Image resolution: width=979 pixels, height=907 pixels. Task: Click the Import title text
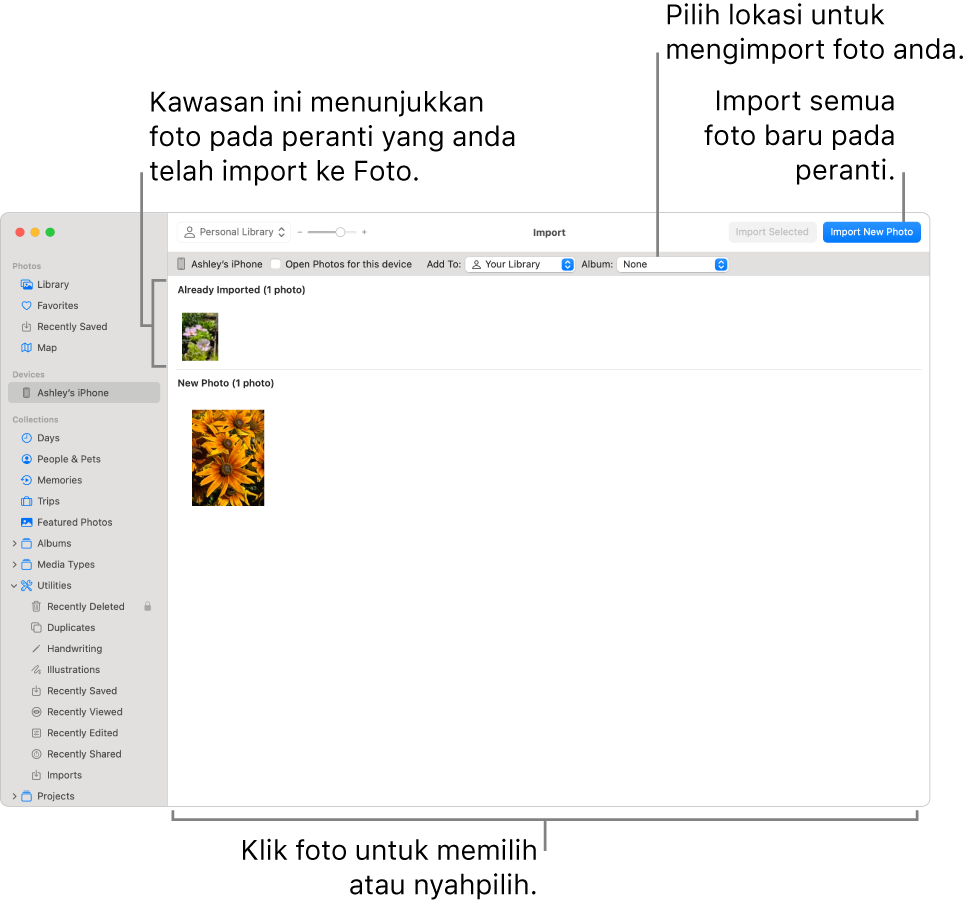click(x=549, y=233)
